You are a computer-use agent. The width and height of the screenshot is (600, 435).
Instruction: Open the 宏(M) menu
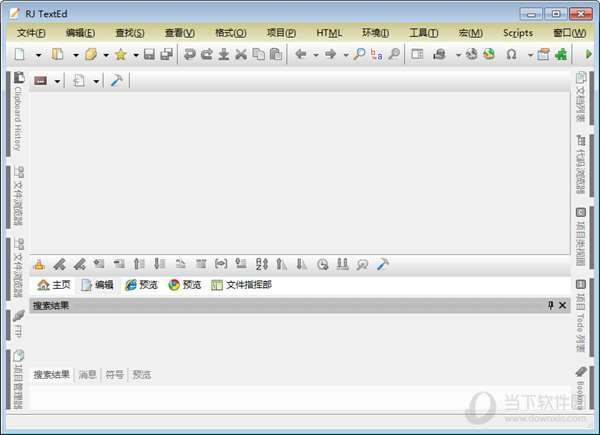point(471,33)
